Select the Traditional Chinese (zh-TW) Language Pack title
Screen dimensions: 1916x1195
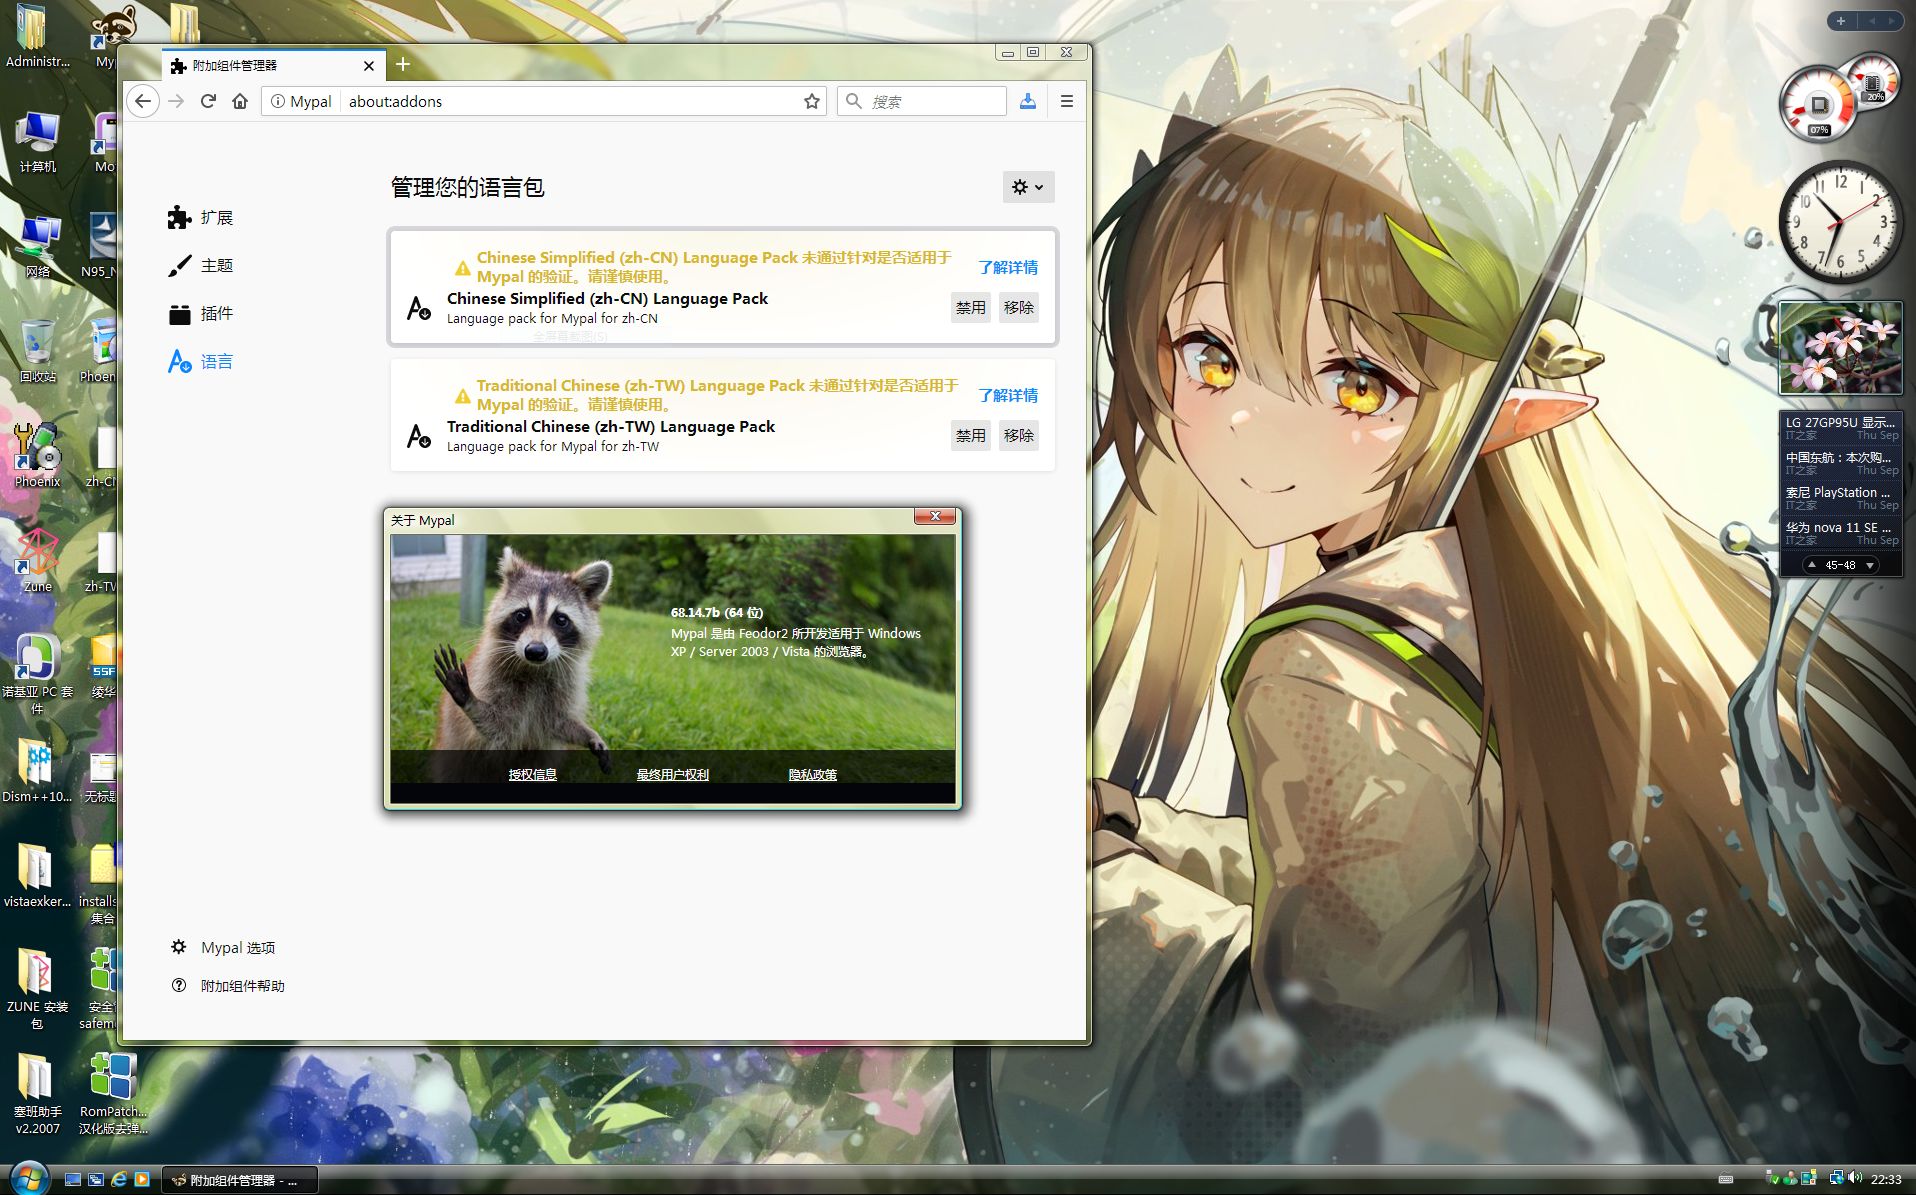click(x=611, y=426)
